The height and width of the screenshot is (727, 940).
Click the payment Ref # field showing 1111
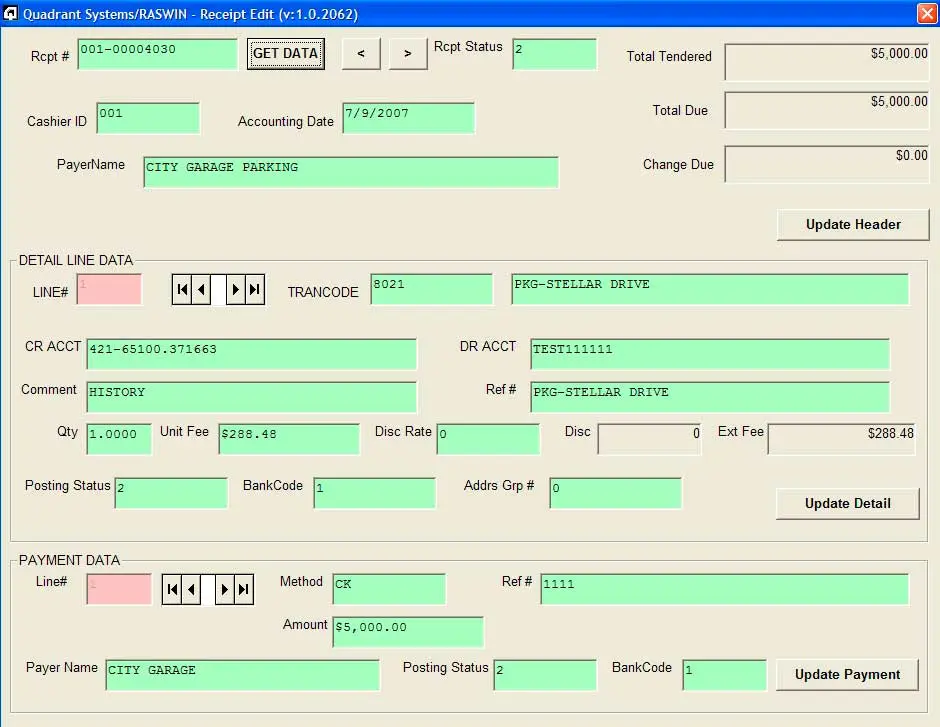(724, 589)
